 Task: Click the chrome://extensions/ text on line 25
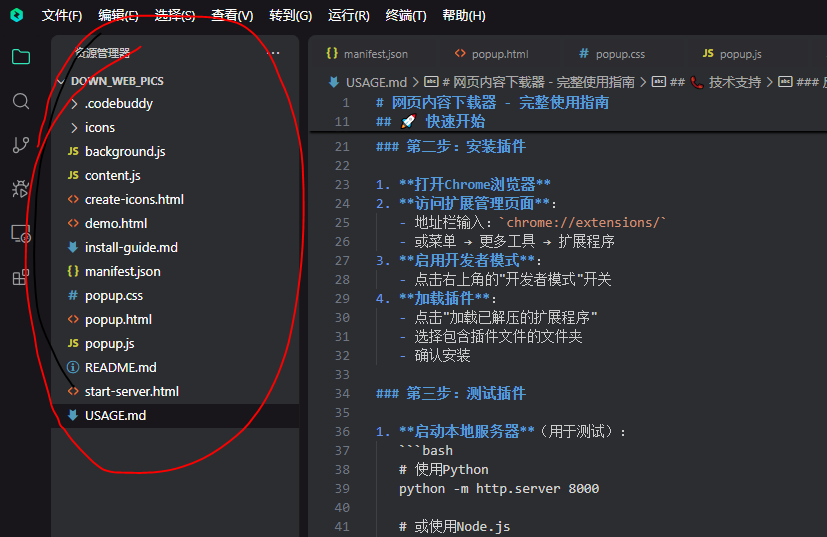click(583, 223)
